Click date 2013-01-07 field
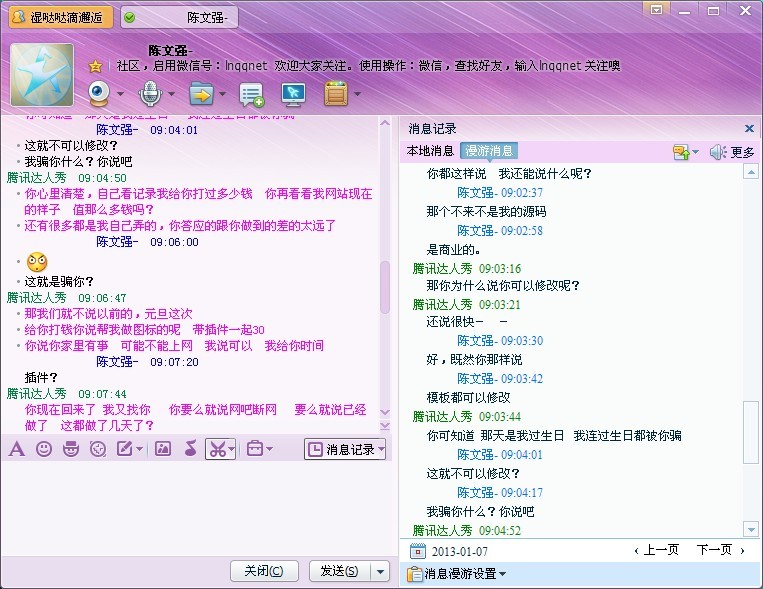Screen dimensions: 763x589 [459, 552]
